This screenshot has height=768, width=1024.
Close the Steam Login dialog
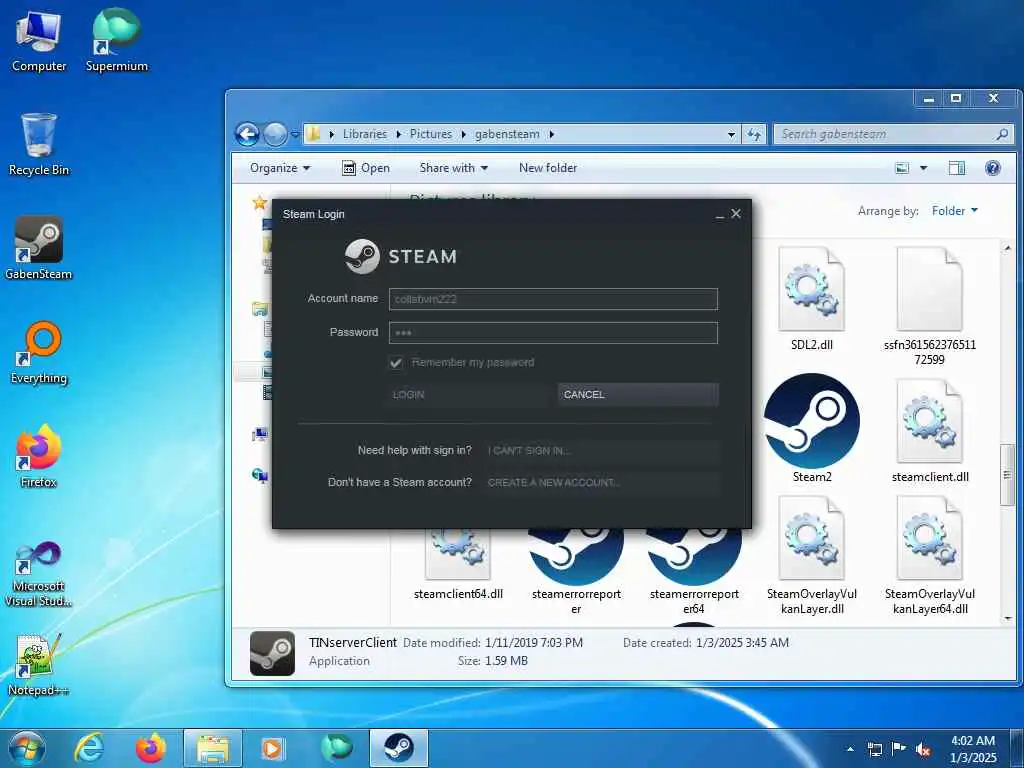736,214
